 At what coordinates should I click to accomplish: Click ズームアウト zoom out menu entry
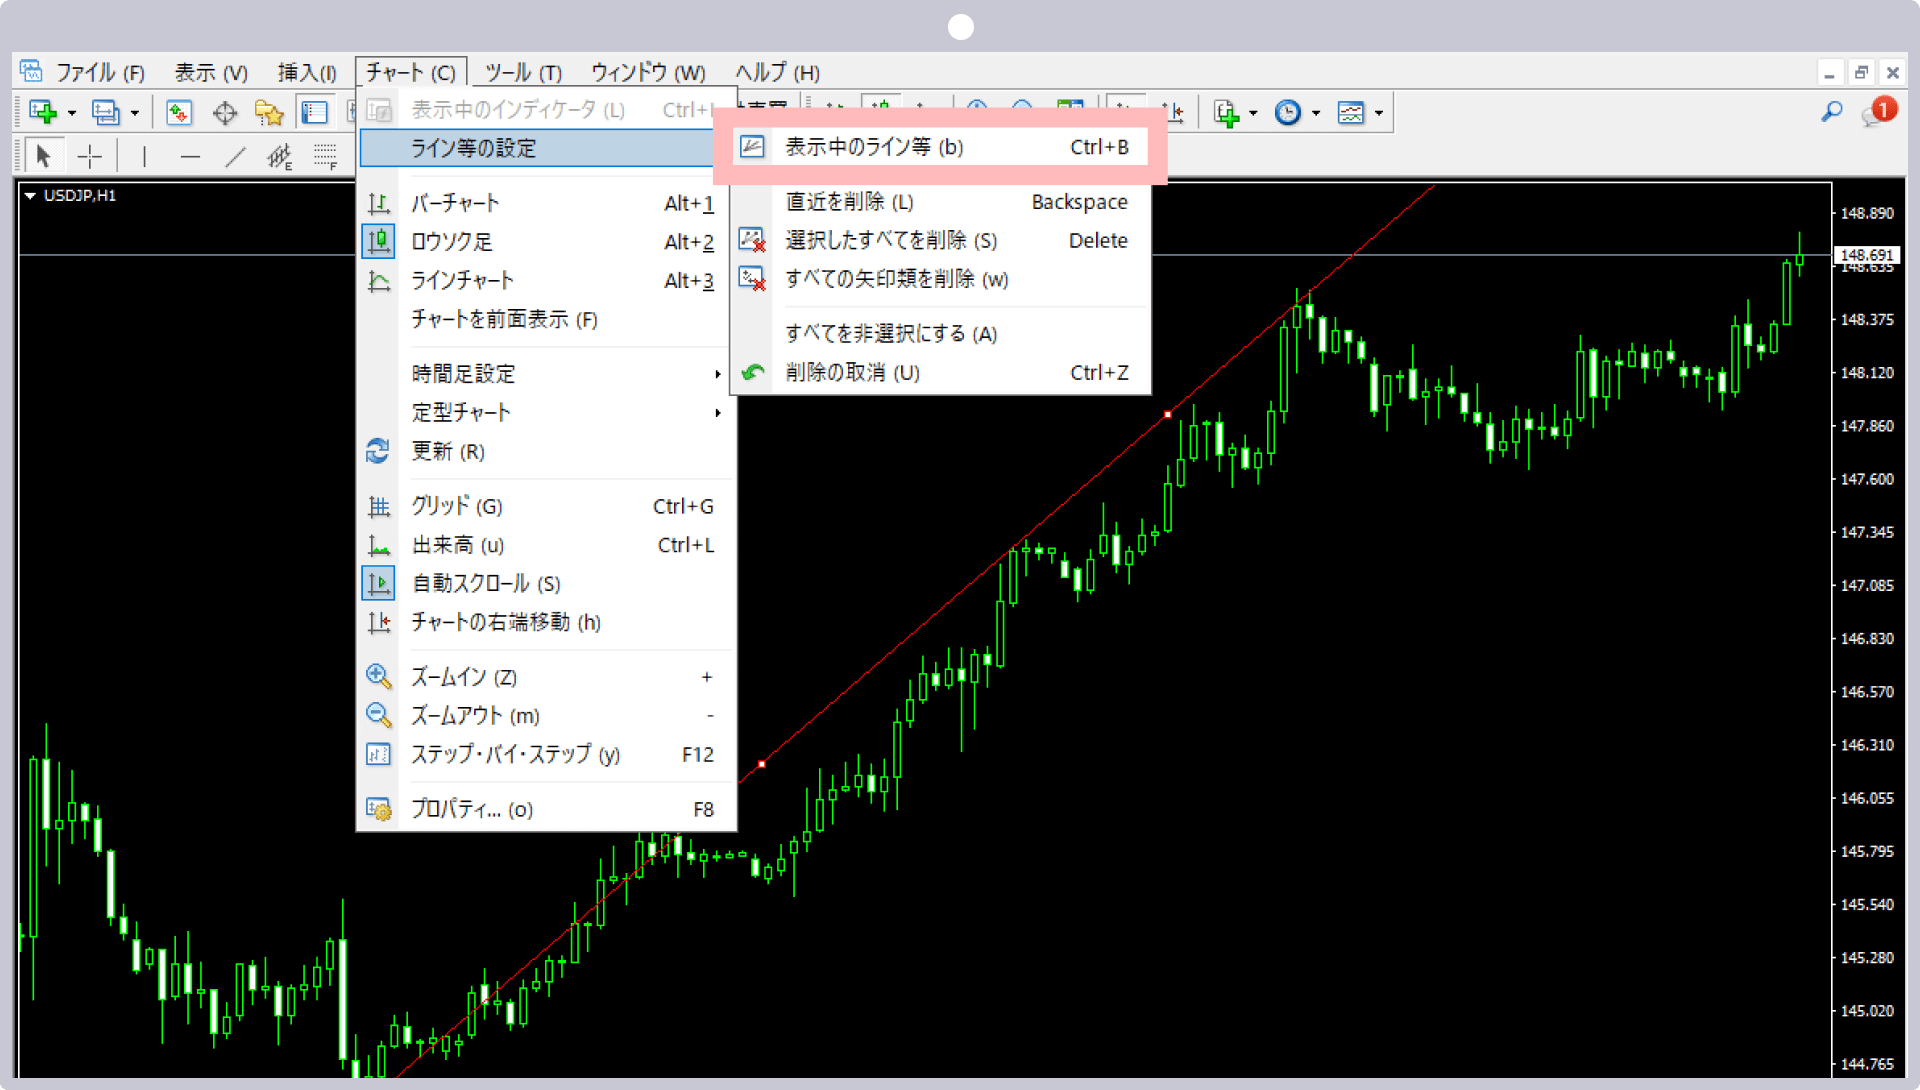tap(546, 716)
